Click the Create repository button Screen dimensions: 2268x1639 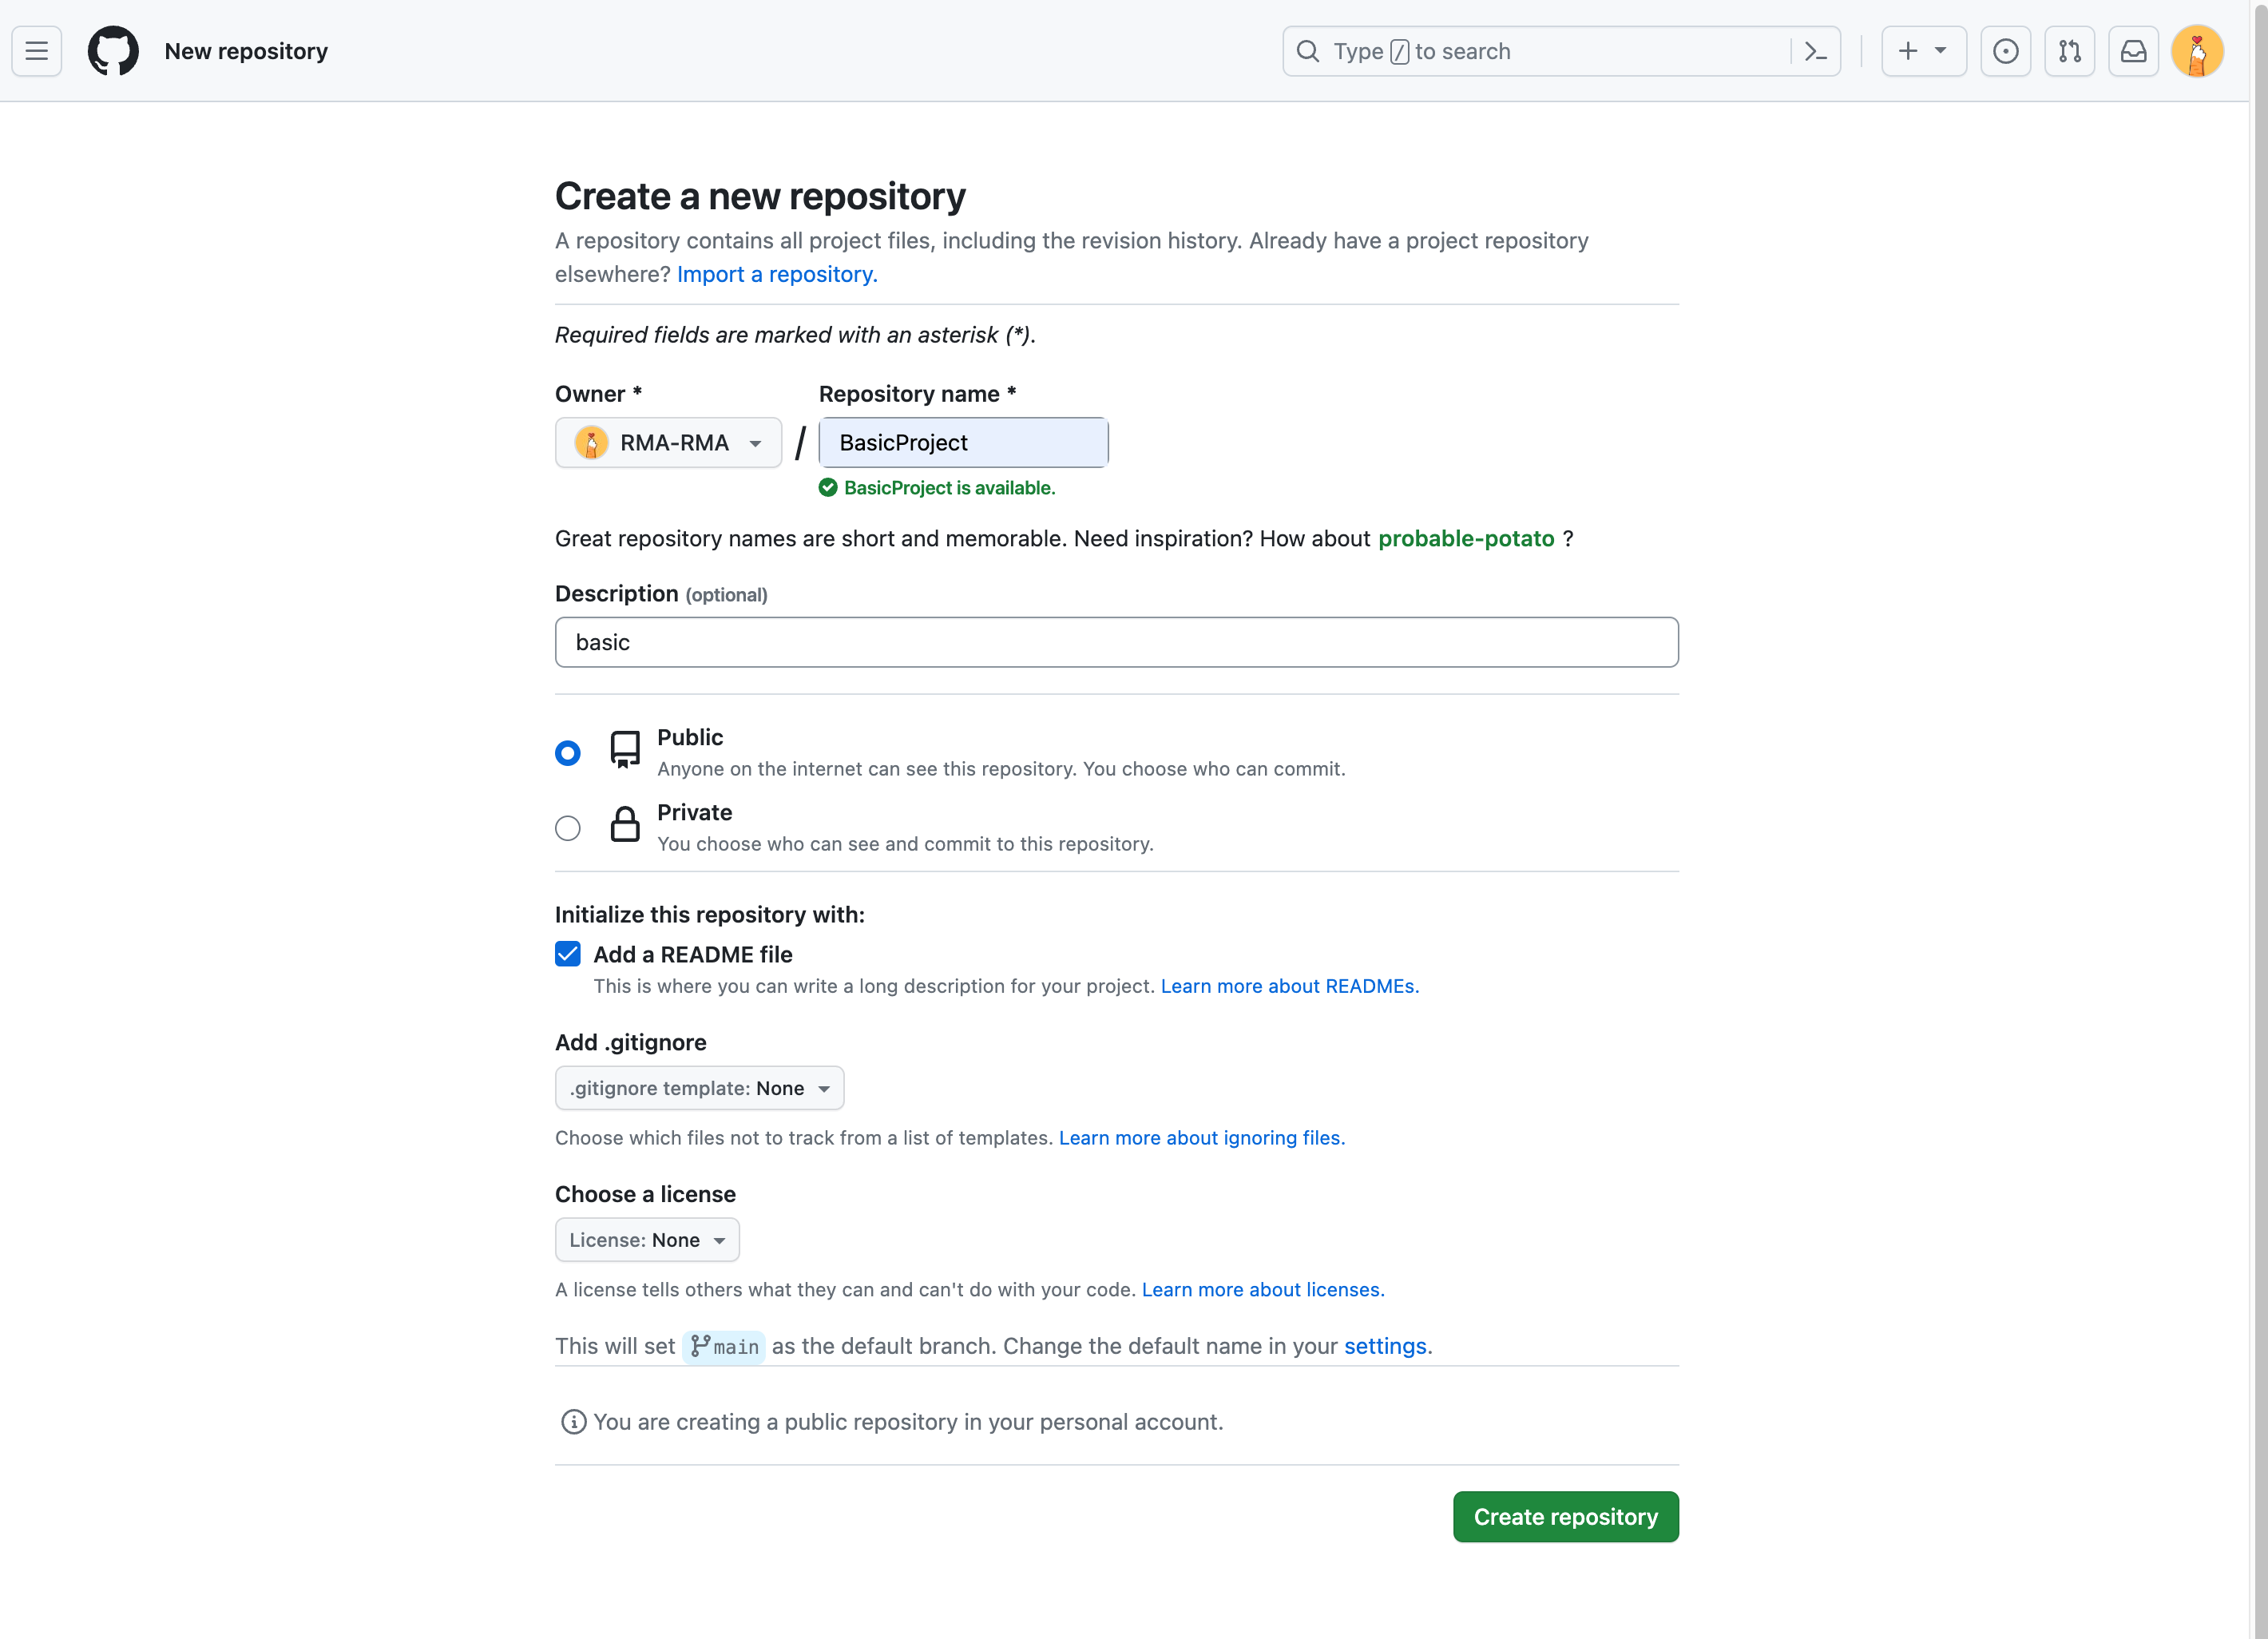pos(1565,1517)
